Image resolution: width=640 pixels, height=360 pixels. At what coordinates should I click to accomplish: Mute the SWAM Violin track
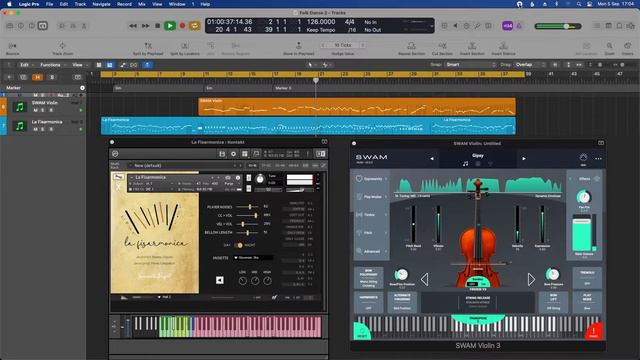[36, 110]
